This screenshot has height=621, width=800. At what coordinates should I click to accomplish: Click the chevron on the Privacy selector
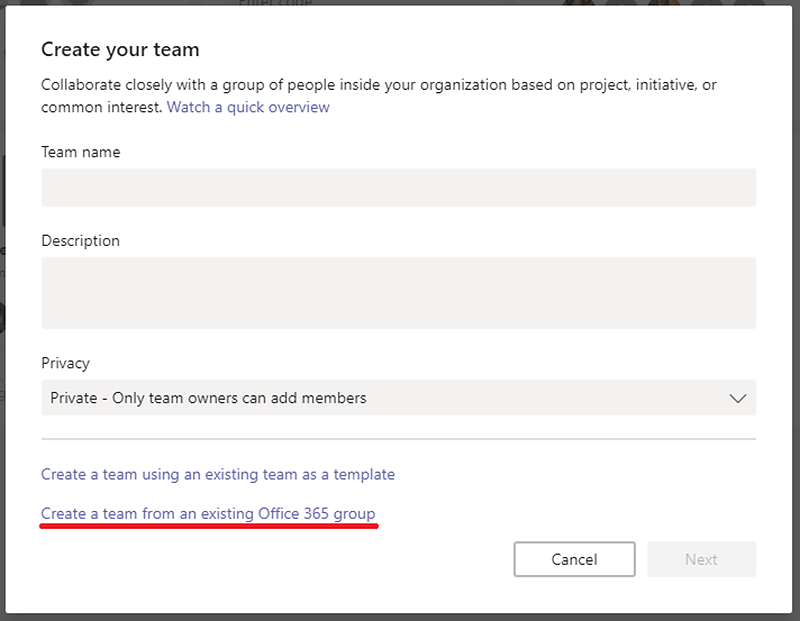[739, 398]
